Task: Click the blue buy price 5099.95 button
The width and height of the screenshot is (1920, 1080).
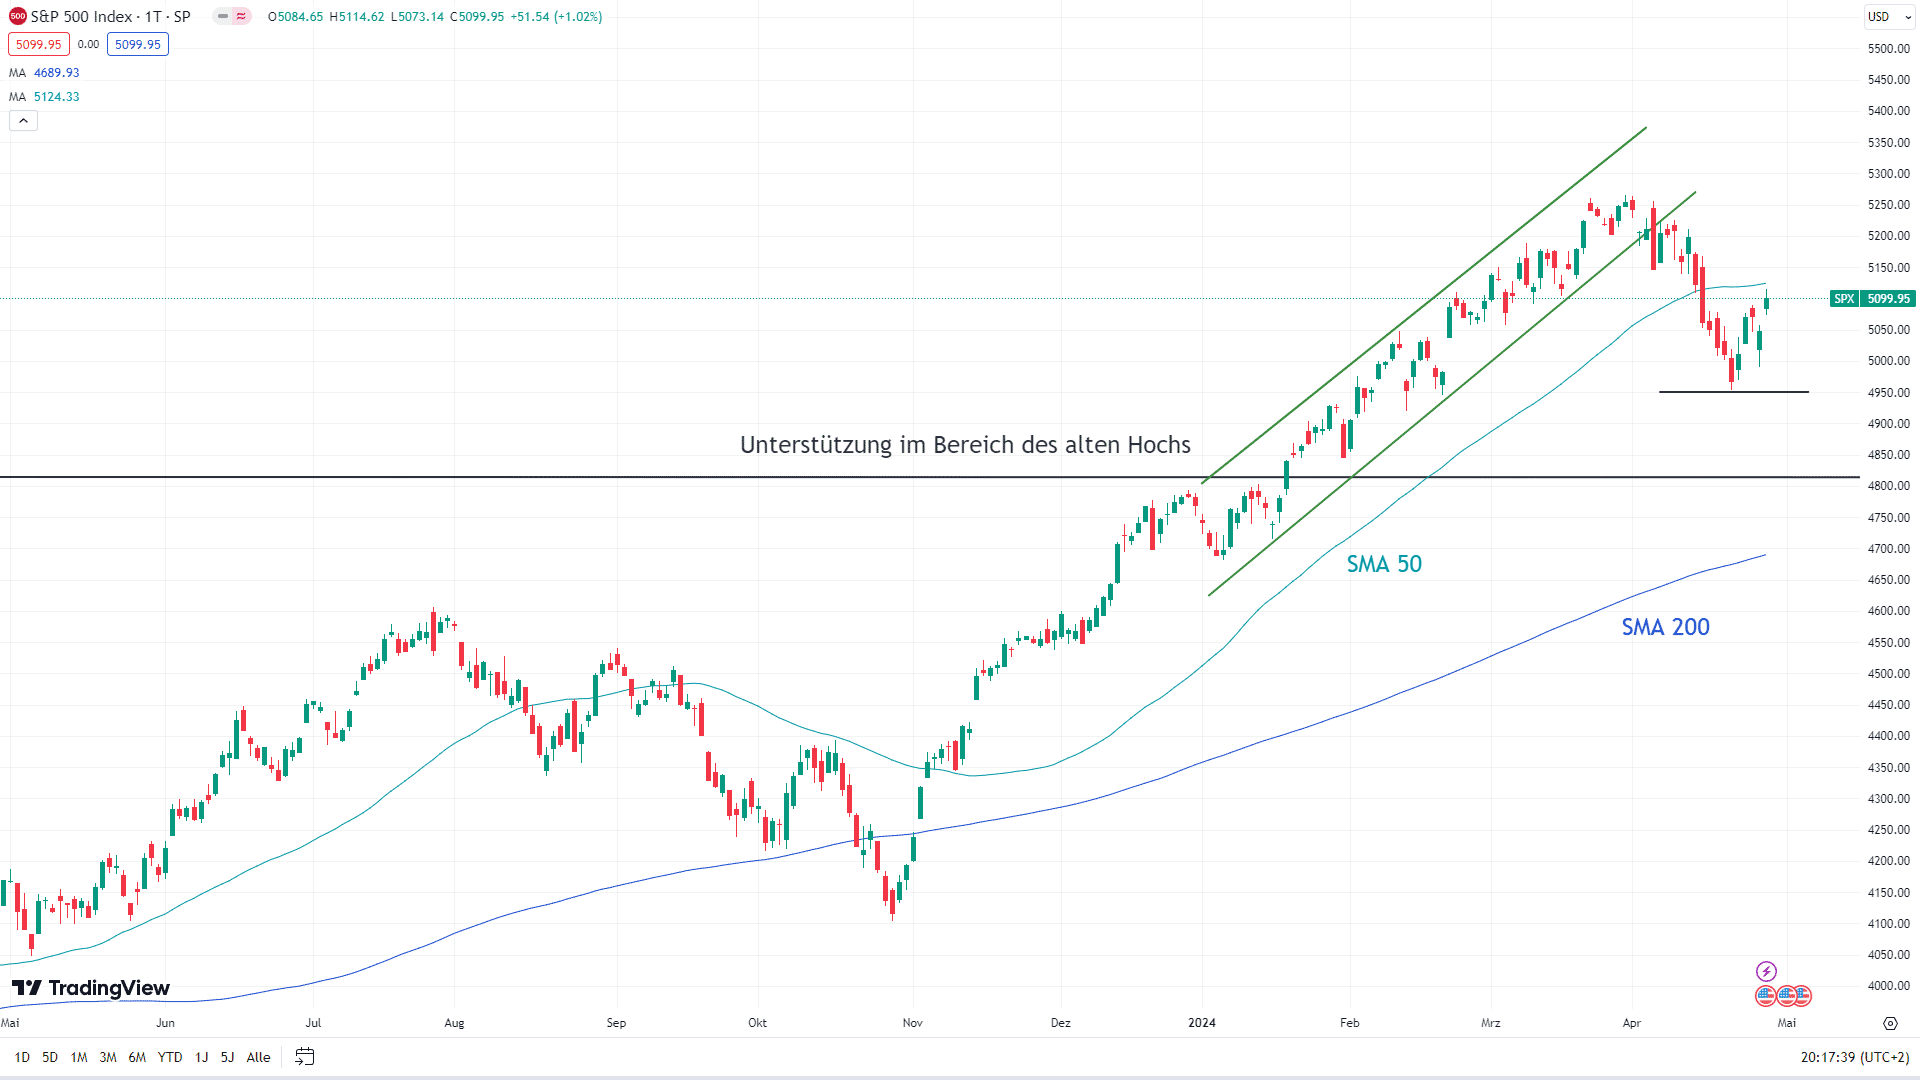Action: coord(138,44)
